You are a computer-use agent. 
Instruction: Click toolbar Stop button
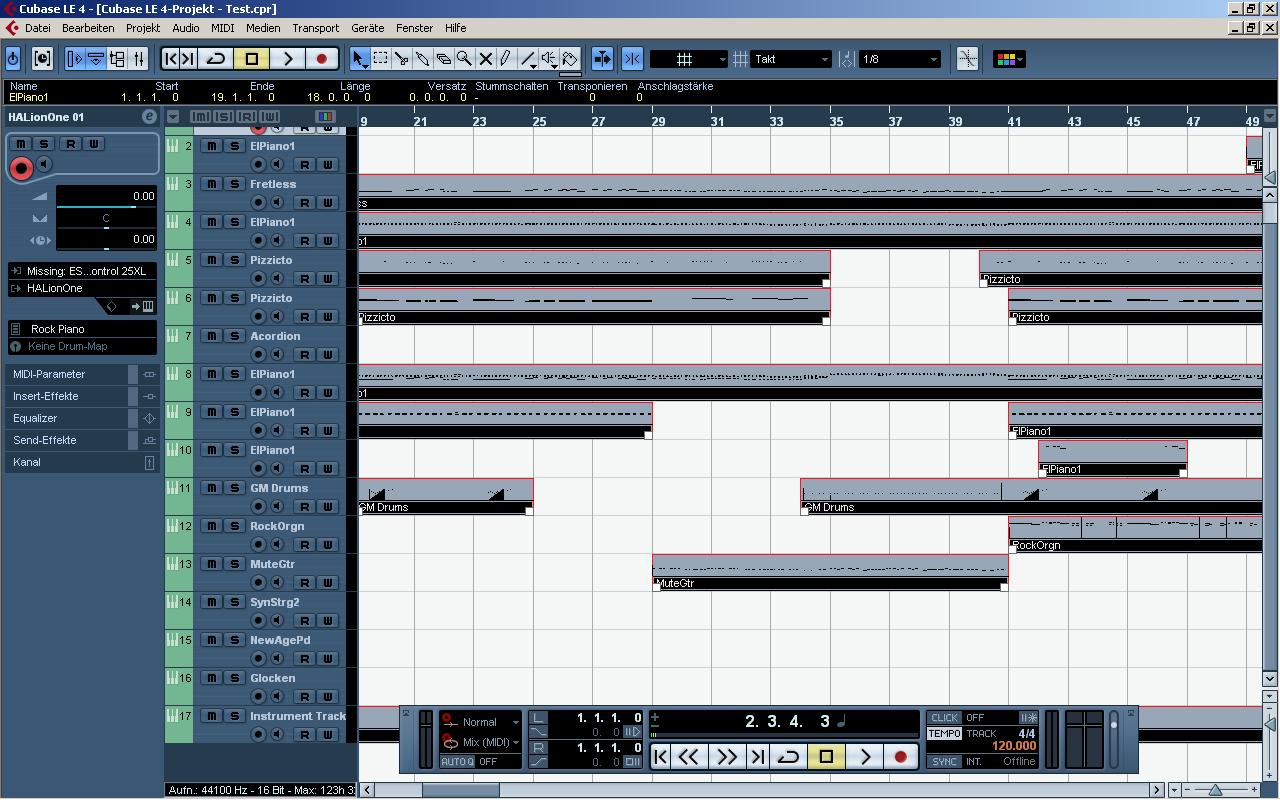pos(252,59)
